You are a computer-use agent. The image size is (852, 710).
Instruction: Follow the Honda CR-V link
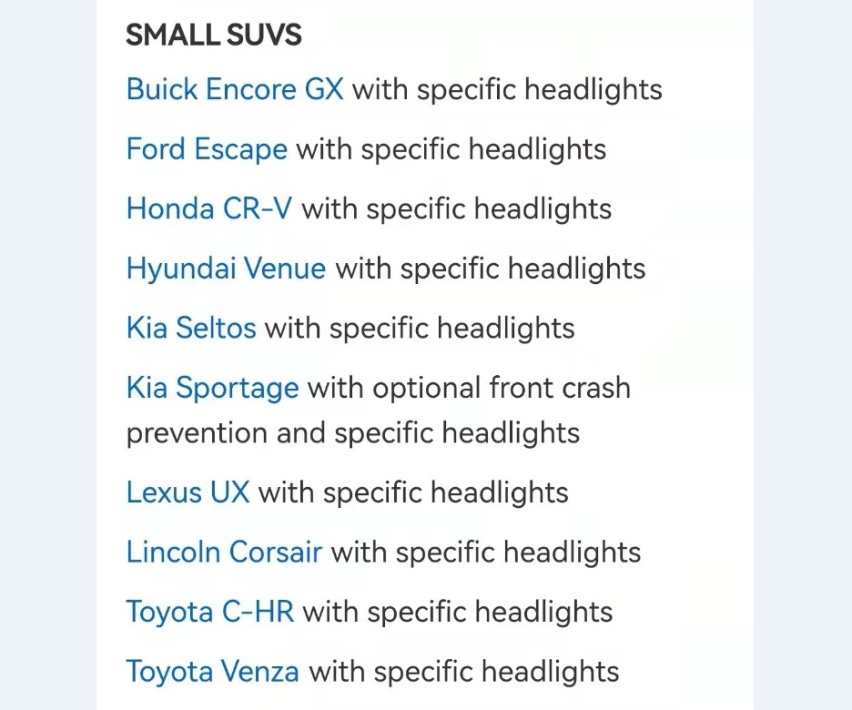tap(209, 209)
